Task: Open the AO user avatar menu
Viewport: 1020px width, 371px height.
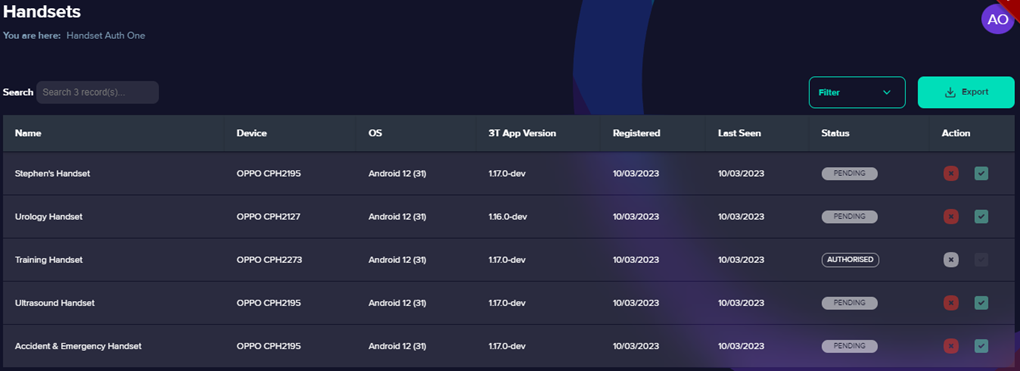Action: tap(997, 20)
